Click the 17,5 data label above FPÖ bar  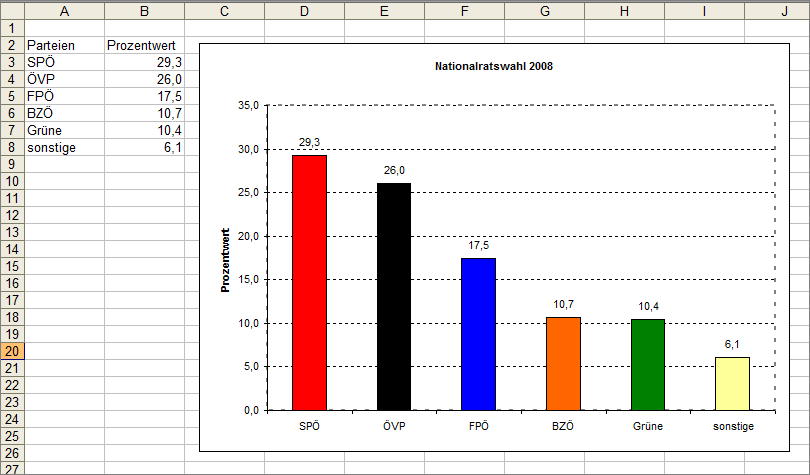(x=478, y=245)
